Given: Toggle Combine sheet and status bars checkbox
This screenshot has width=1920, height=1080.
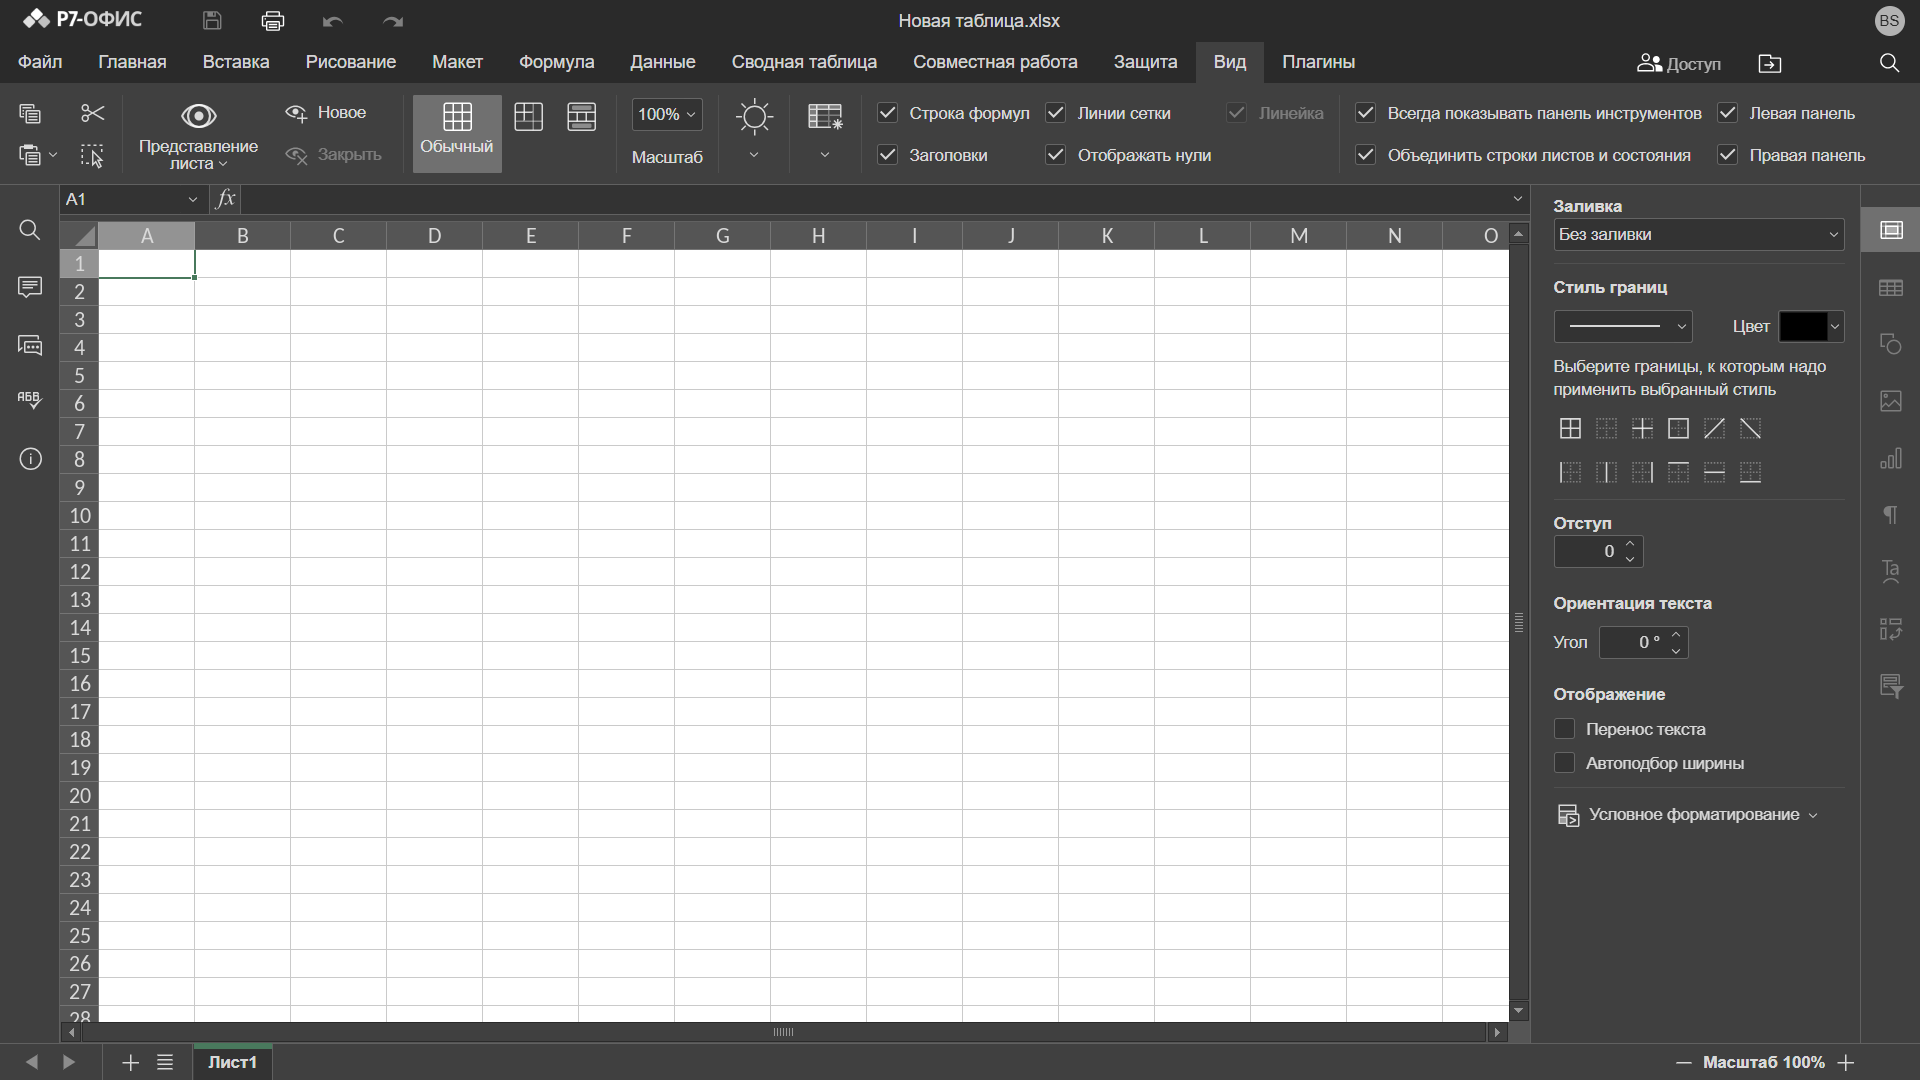Looking at the screenshot, I should (1365, 155).
